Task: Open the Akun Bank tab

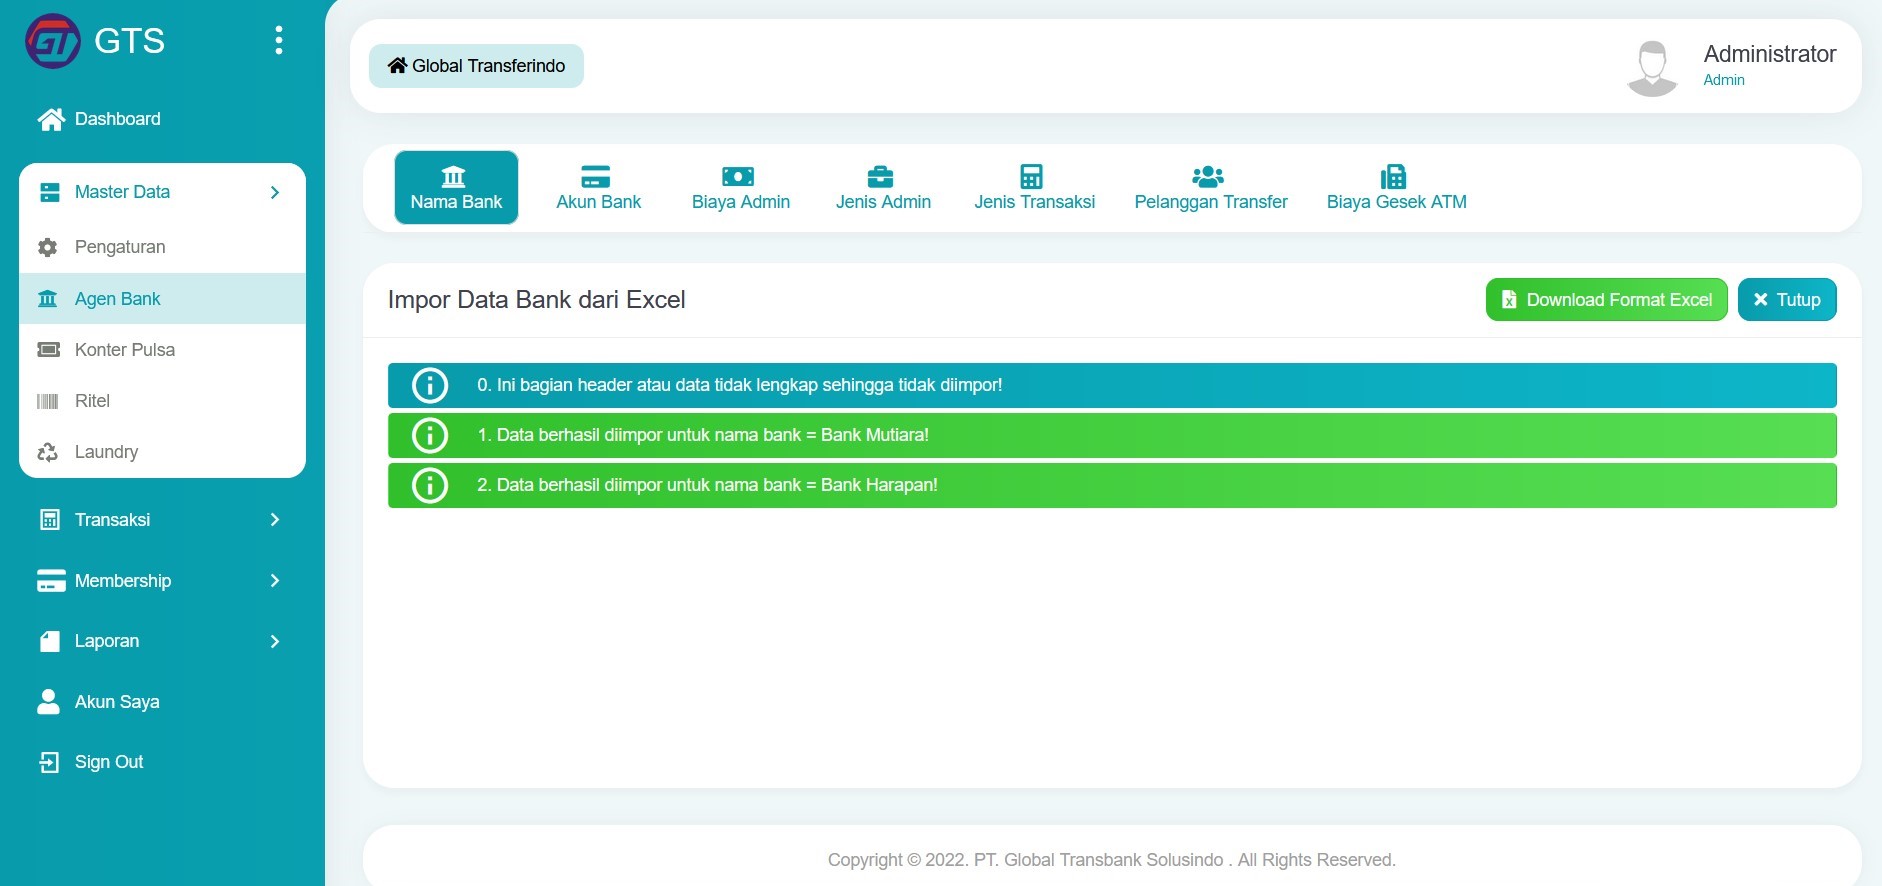Action: point(598,188)
